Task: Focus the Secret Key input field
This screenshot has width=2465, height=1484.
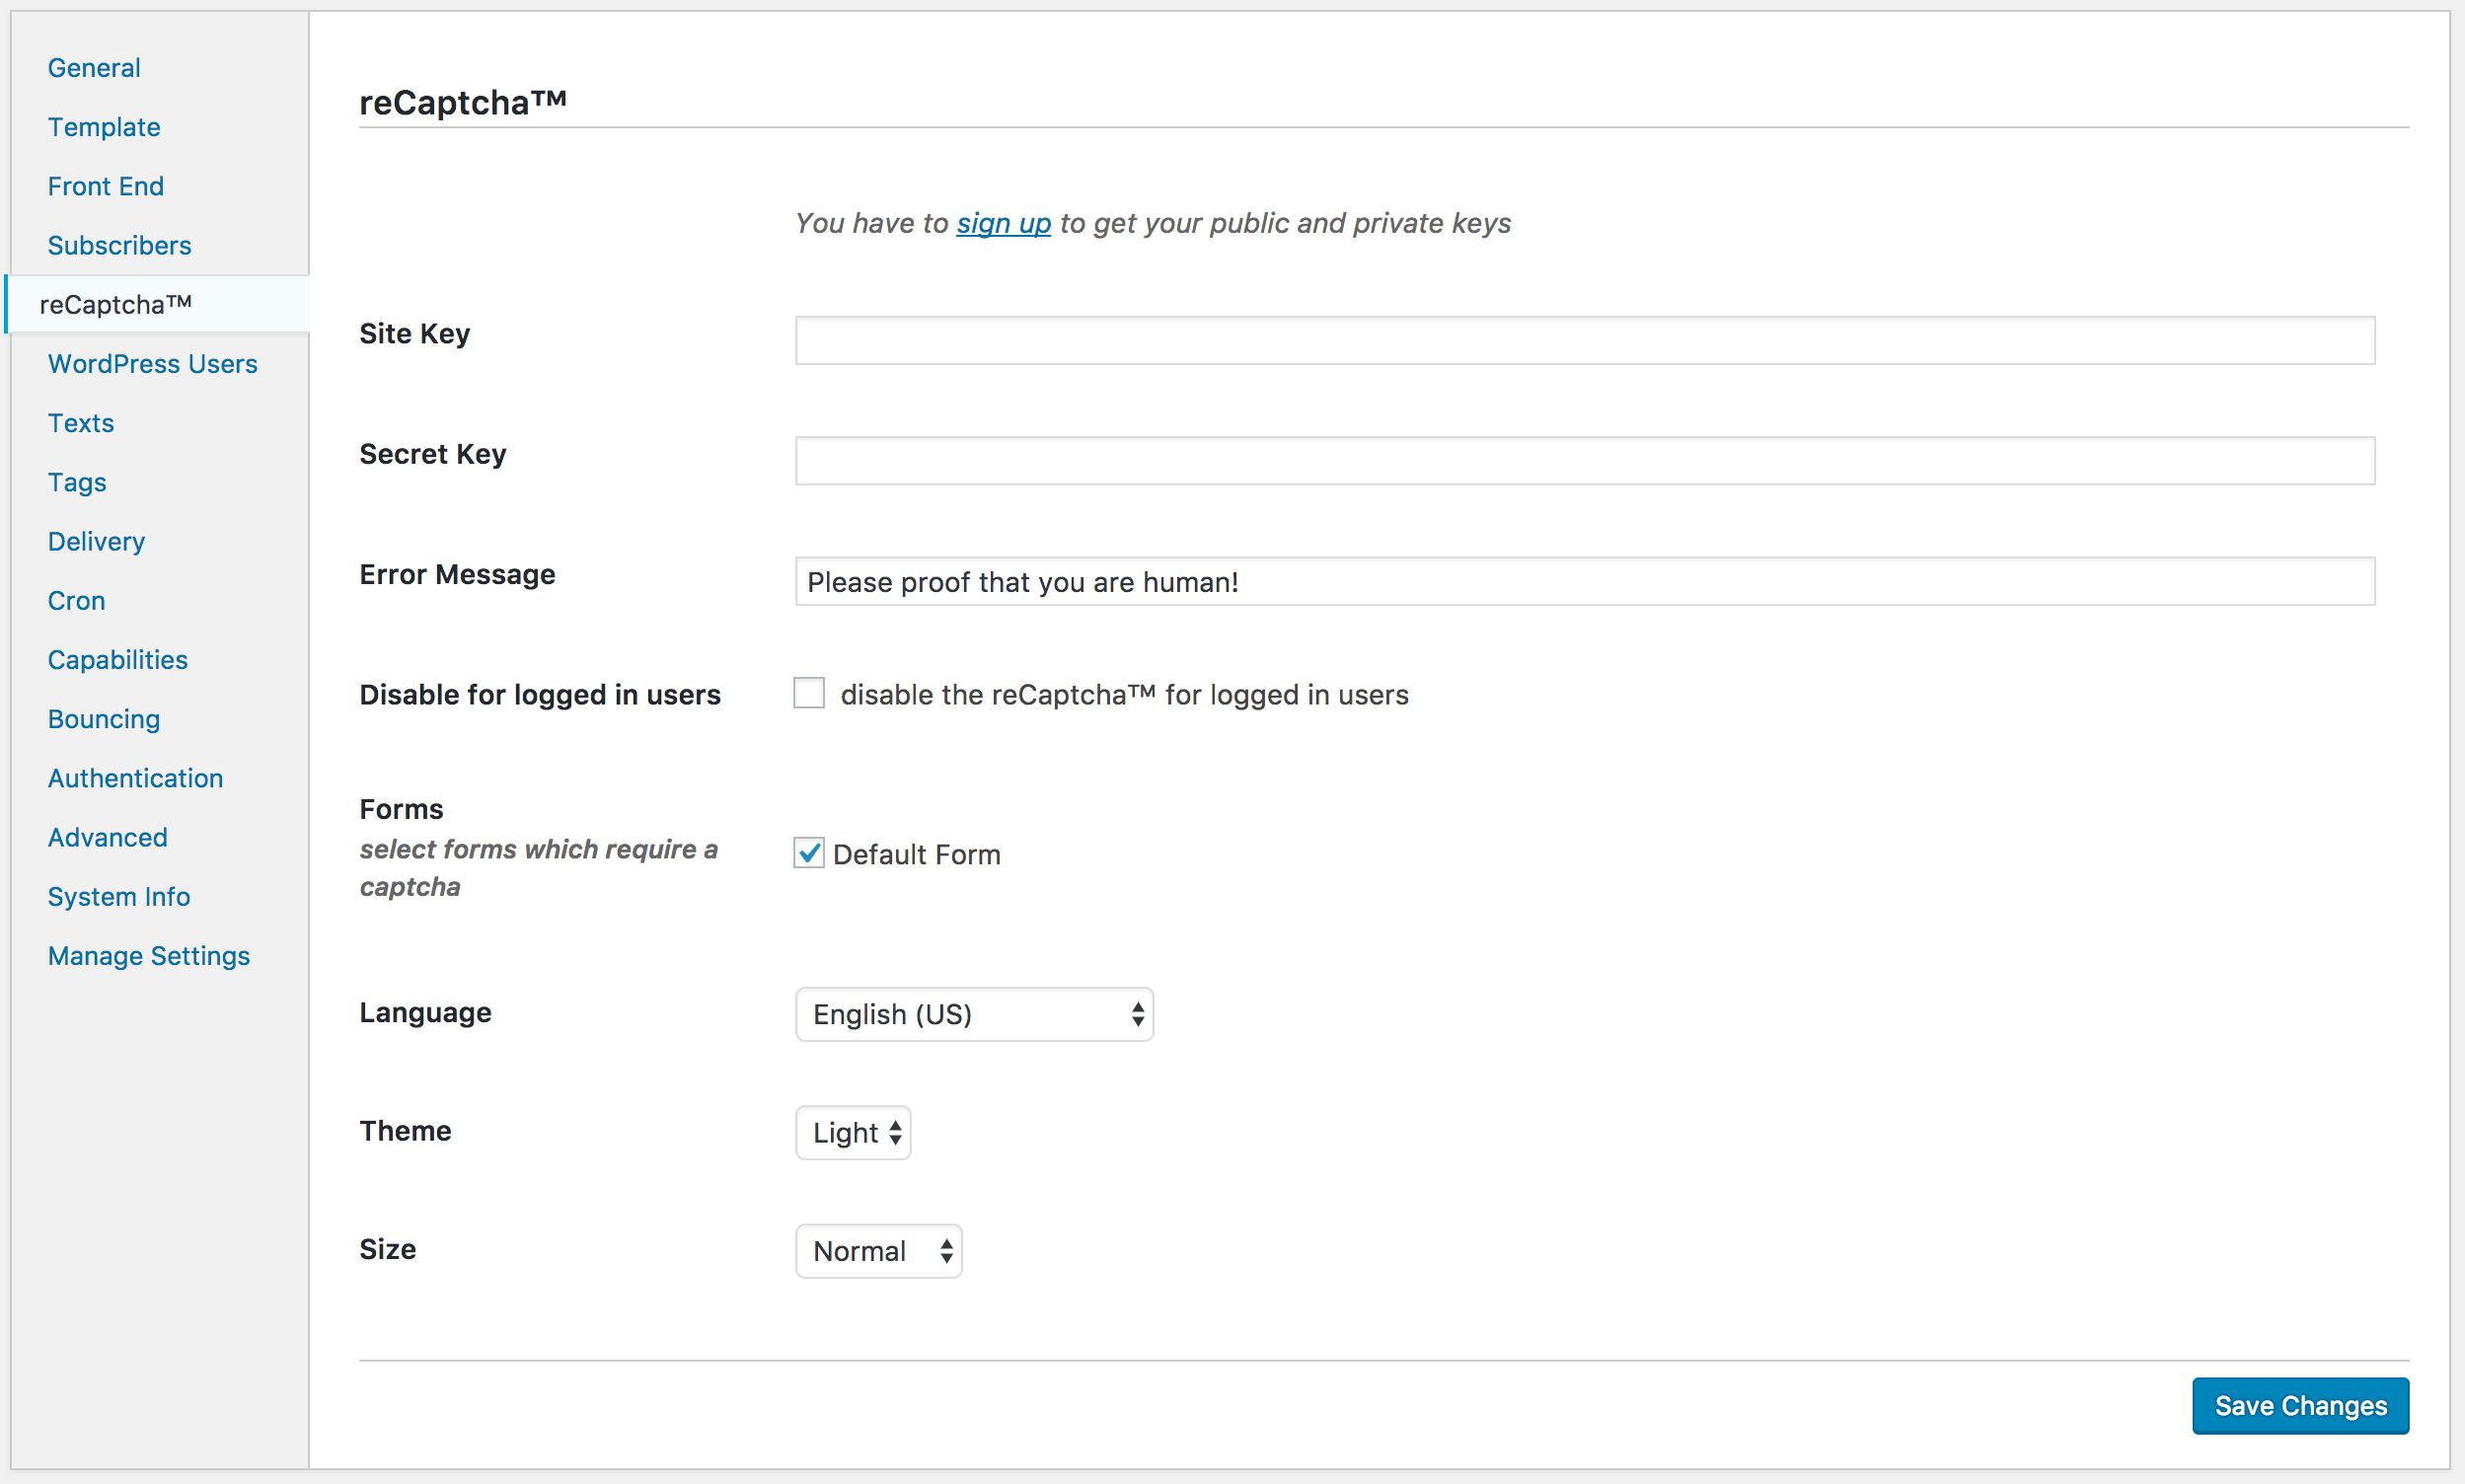Action: tap(1584, 461)
